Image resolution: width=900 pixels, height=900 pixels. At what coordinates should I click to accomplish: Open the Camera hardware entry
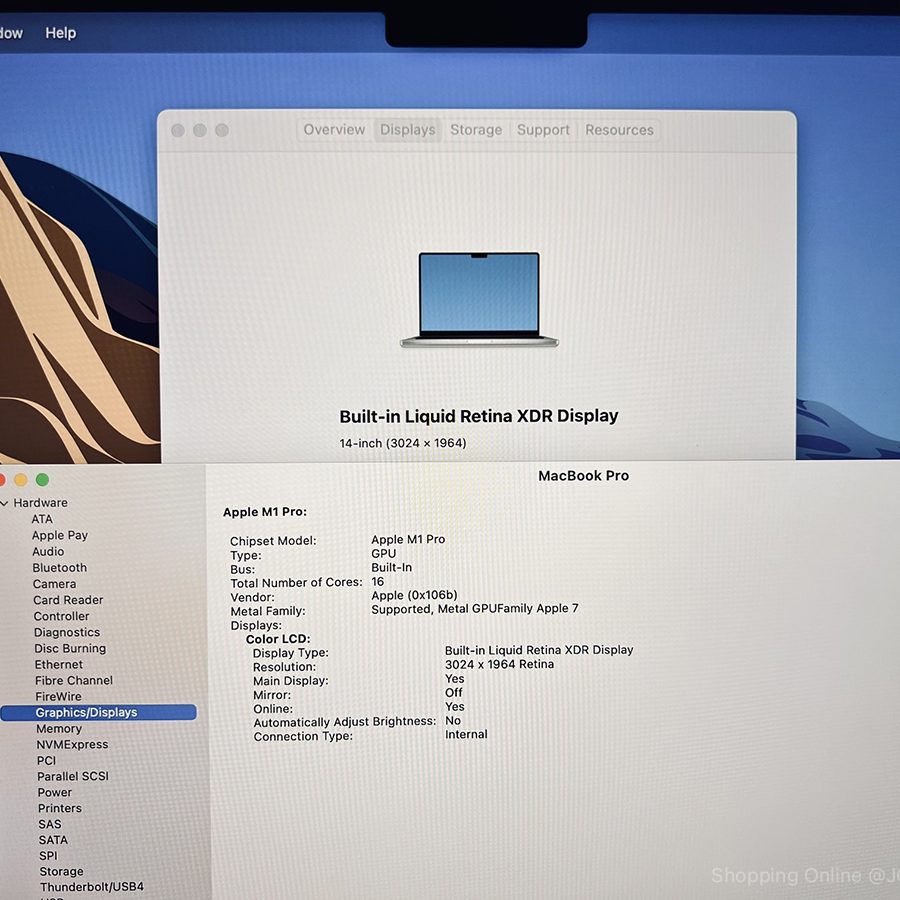(55, 584)
